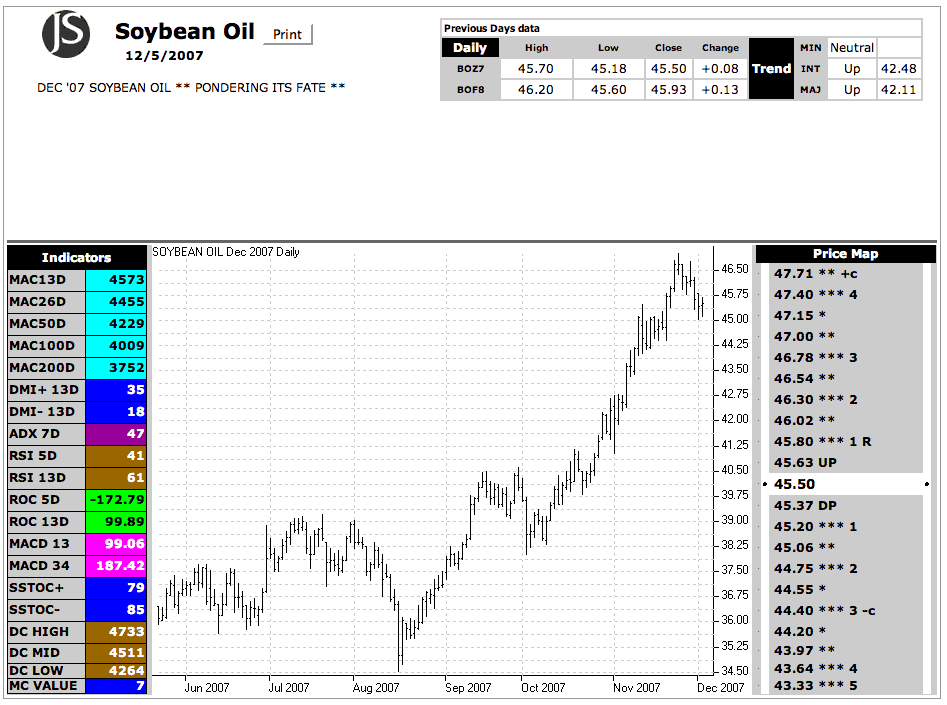Select the 45.80 *** 1 R resistance level

(845, 441)
